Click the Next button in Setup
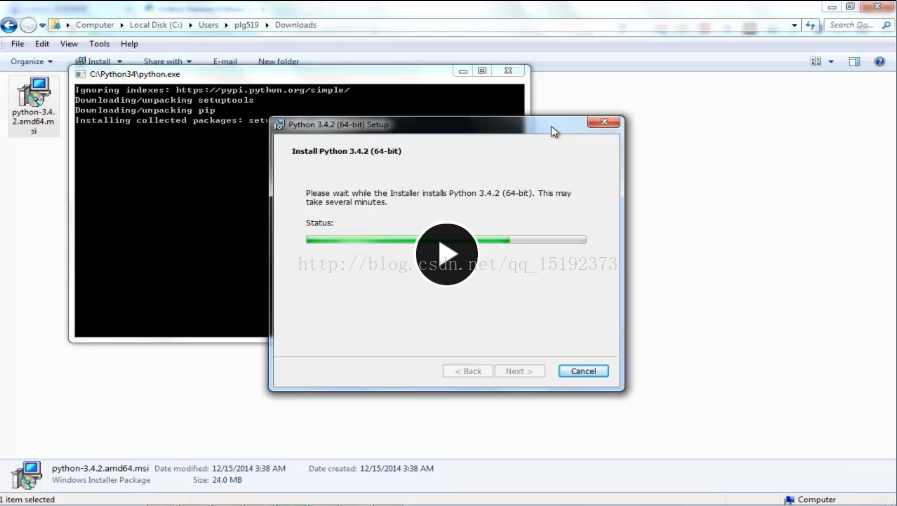Viewport: 897px width, 506px height. (519, 371)
